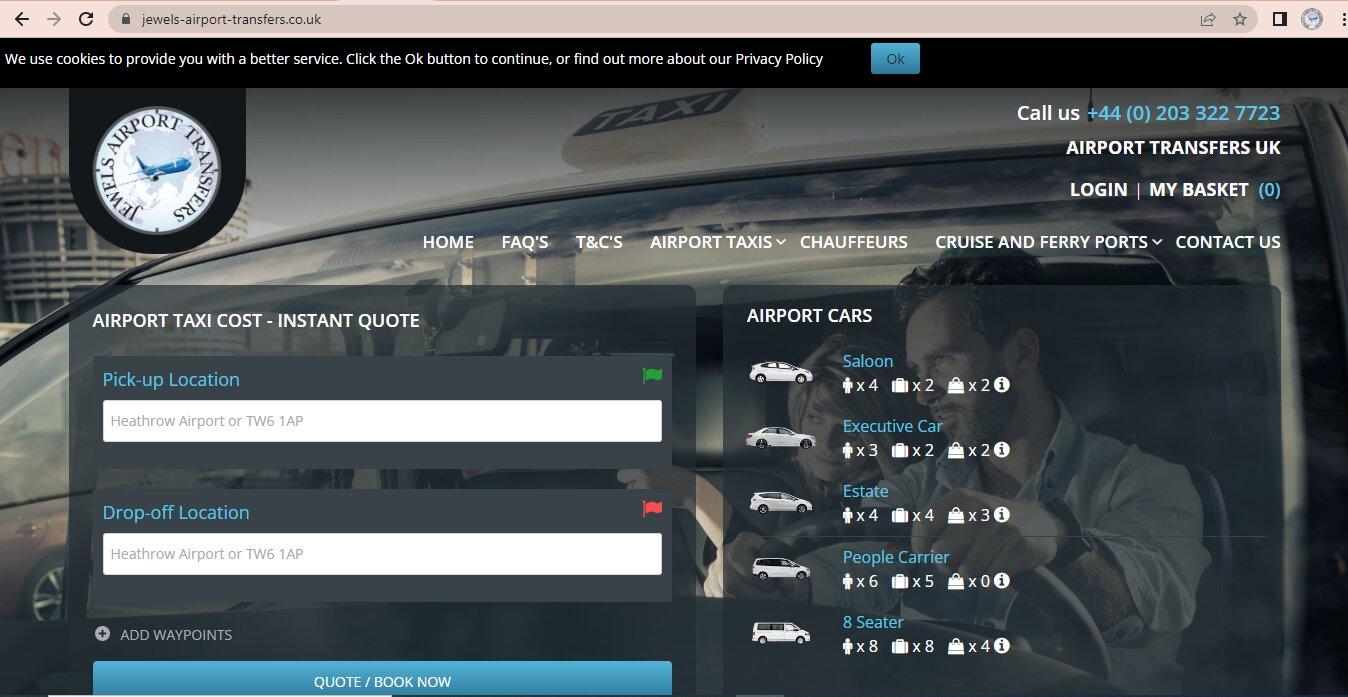The width and height of the screenshot is (1348, 697).
Task: Open the browser share page icon
Action: (x=1208, y=19)
